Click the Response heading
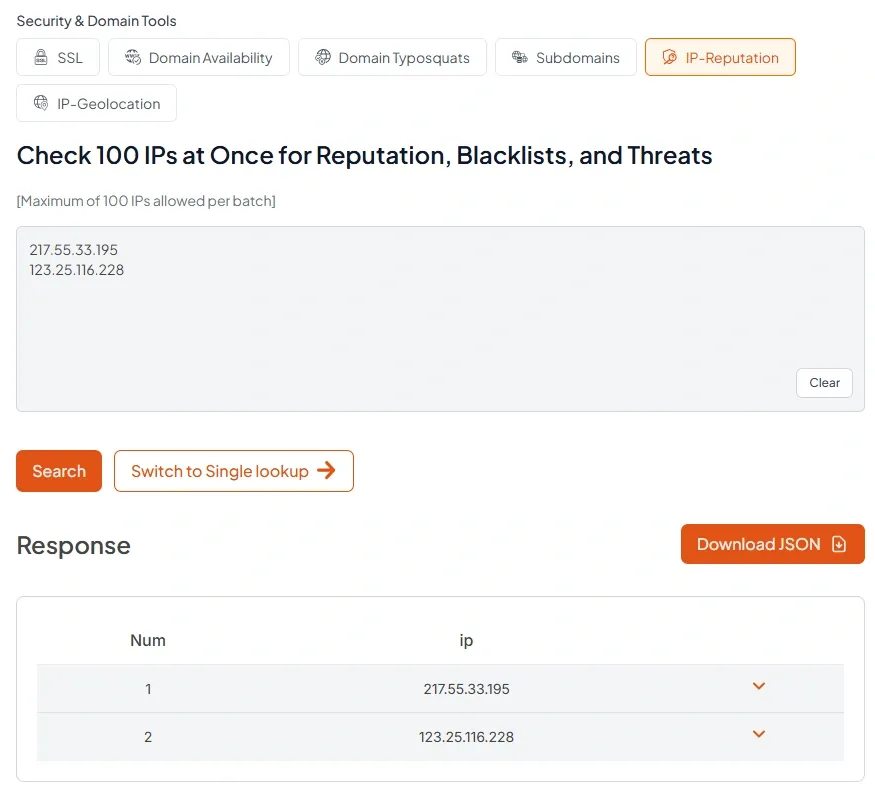Screen dimensions: 875x792 click(73, 545)
